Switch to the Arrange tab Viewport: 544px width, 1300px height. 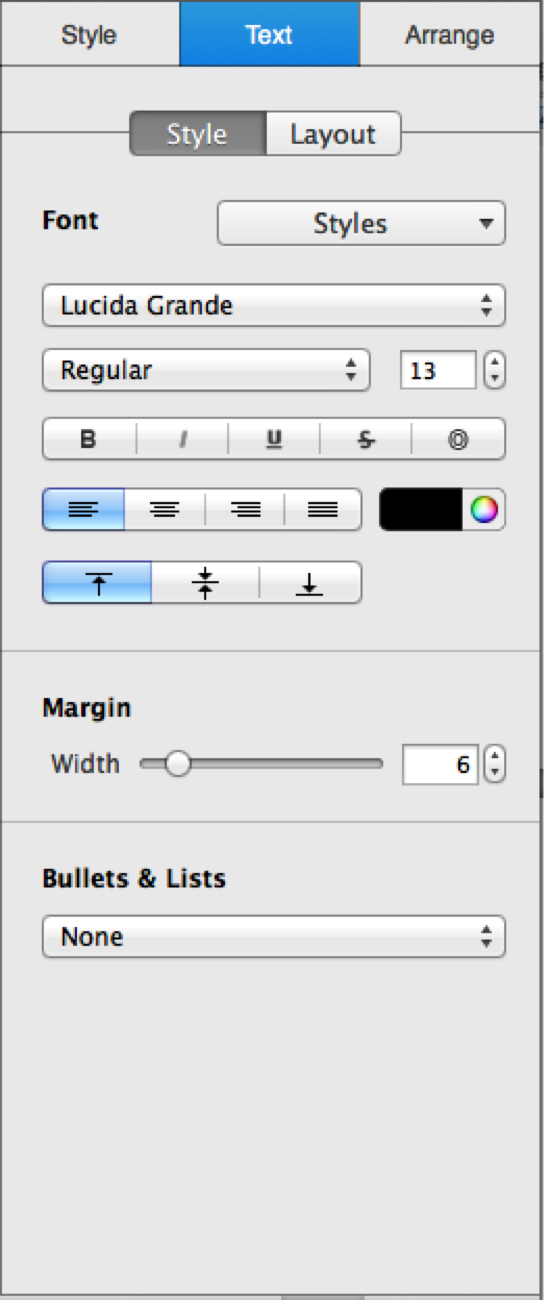tap(450, 35)
